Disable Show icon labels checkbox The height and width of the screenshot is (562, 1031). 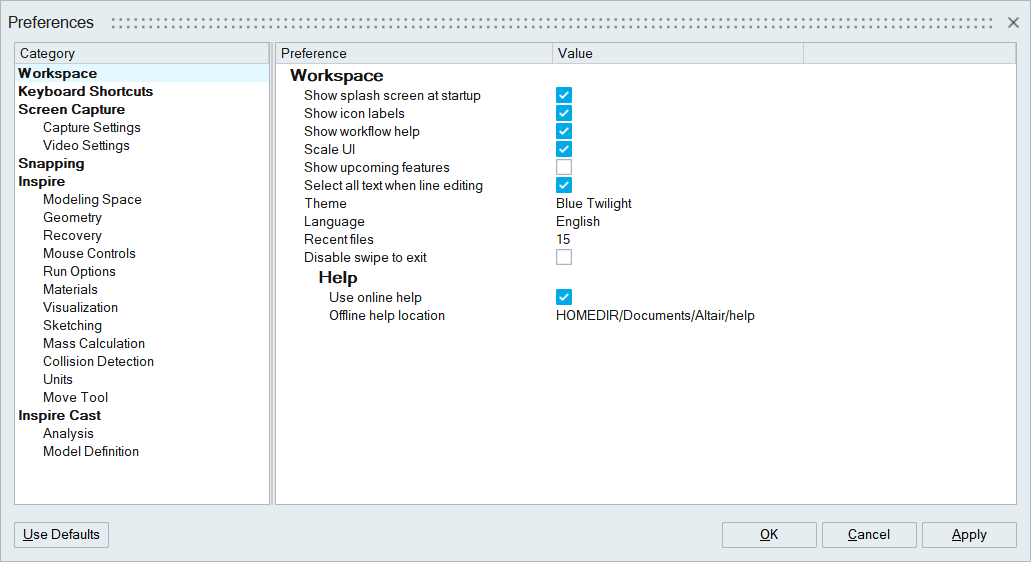[564, 114]
